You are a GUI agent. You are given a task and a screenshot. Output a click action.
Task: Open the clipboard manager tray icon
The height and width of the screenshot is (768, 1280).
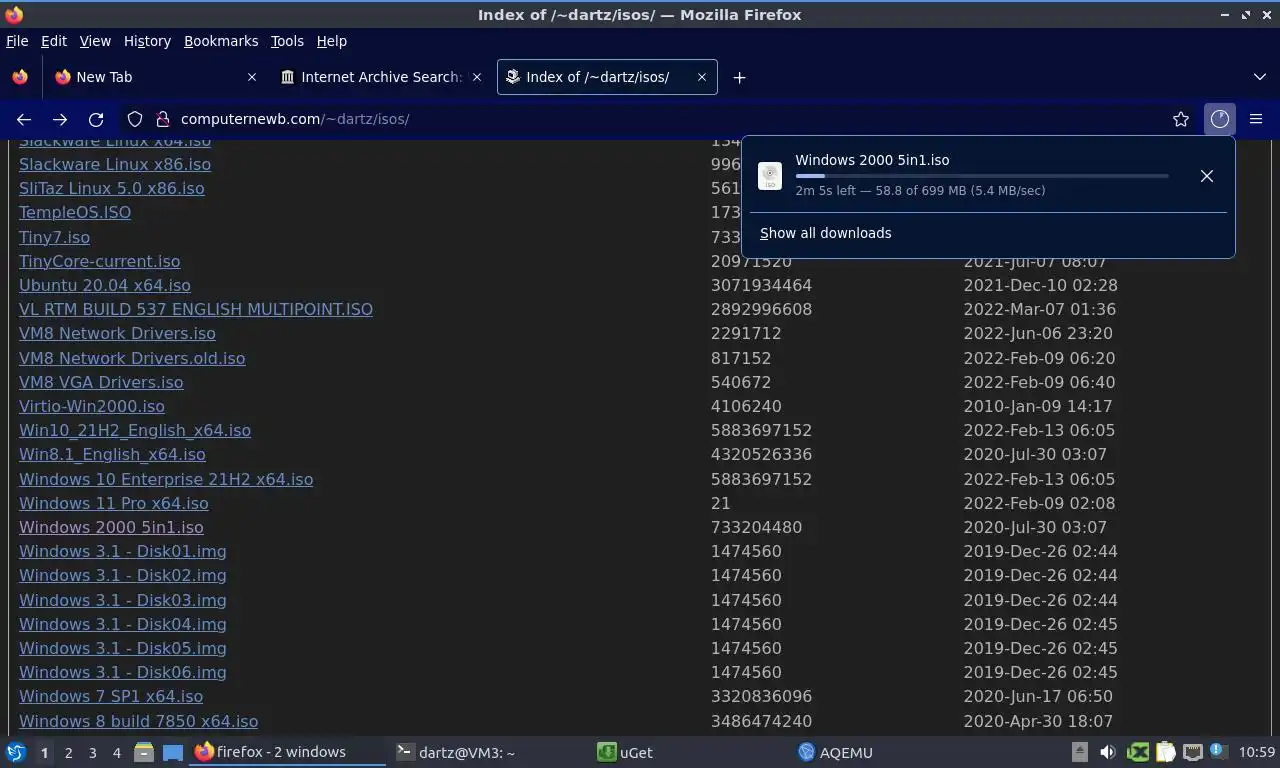pyautogui.click(x=1166, y=752)
